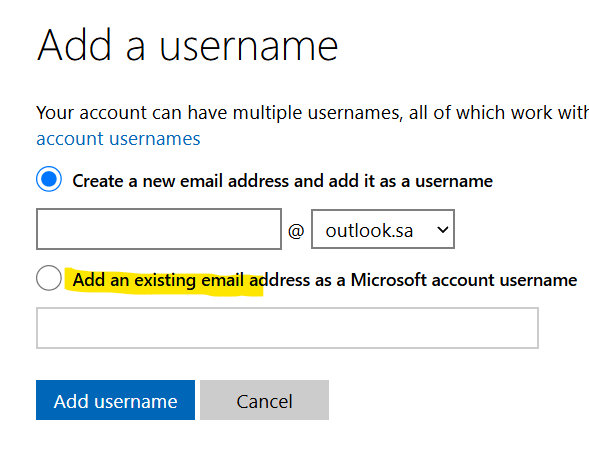589x458 pixels.
Task: Select 'Add an existing email address' radio button
Action: [x=49, y=278]
